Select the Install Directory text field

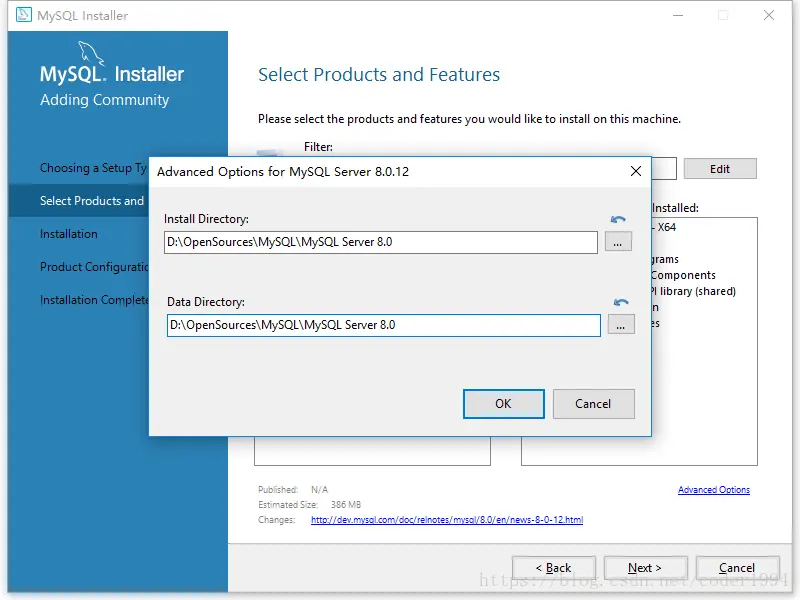(380, 241)
